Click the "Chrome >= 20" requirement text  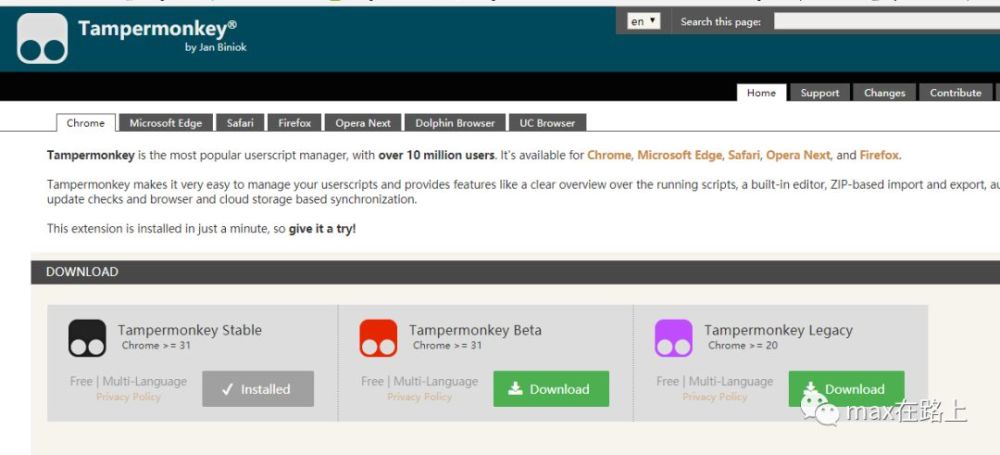[742, 346]
